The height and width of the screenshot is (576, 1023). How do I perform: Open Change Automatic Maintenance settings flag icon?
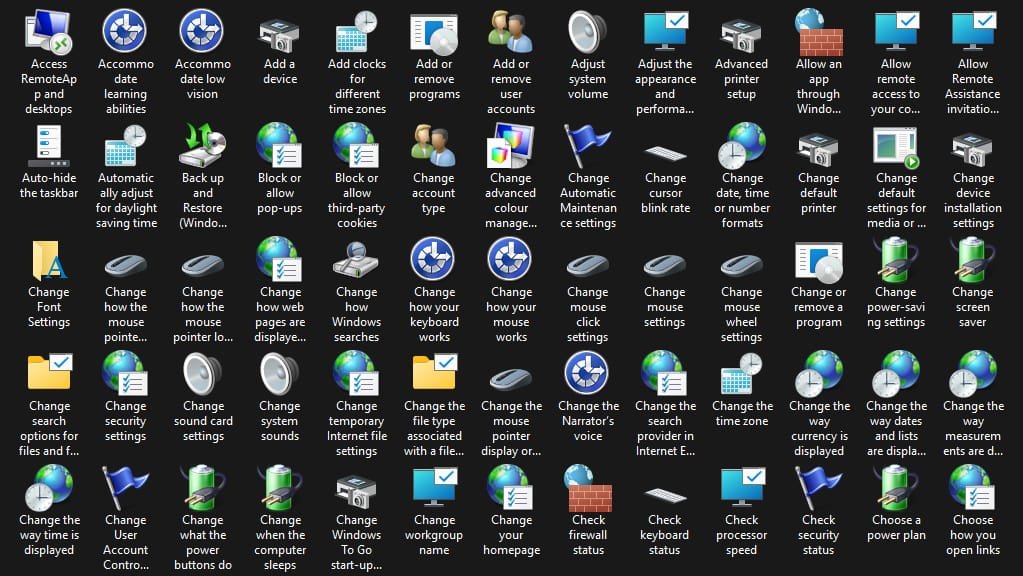(x=587, y=147)
